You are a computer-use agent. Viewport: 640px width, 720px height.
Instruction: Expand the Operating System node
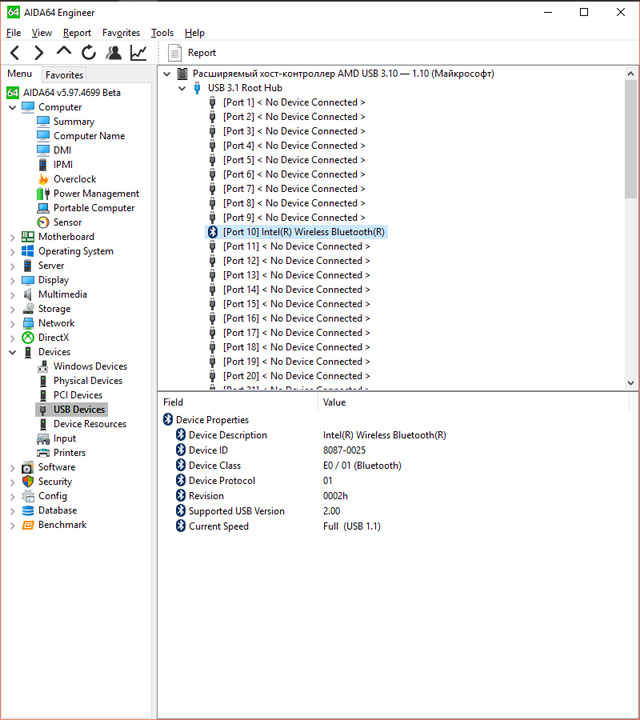pyautogui.click(x=12, y=252)
